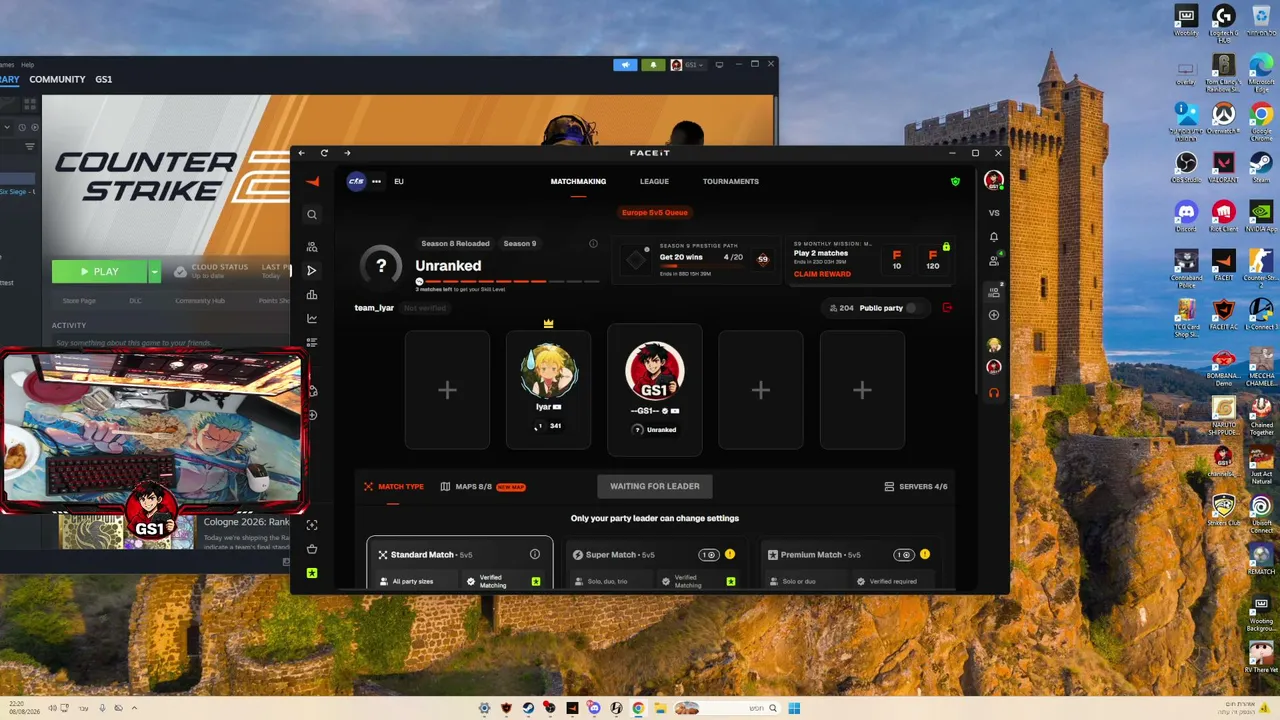Open the stats line-chart icon in FACEIT sidebar
Viewport: 1280px width, 720px height.
[312, 319]
